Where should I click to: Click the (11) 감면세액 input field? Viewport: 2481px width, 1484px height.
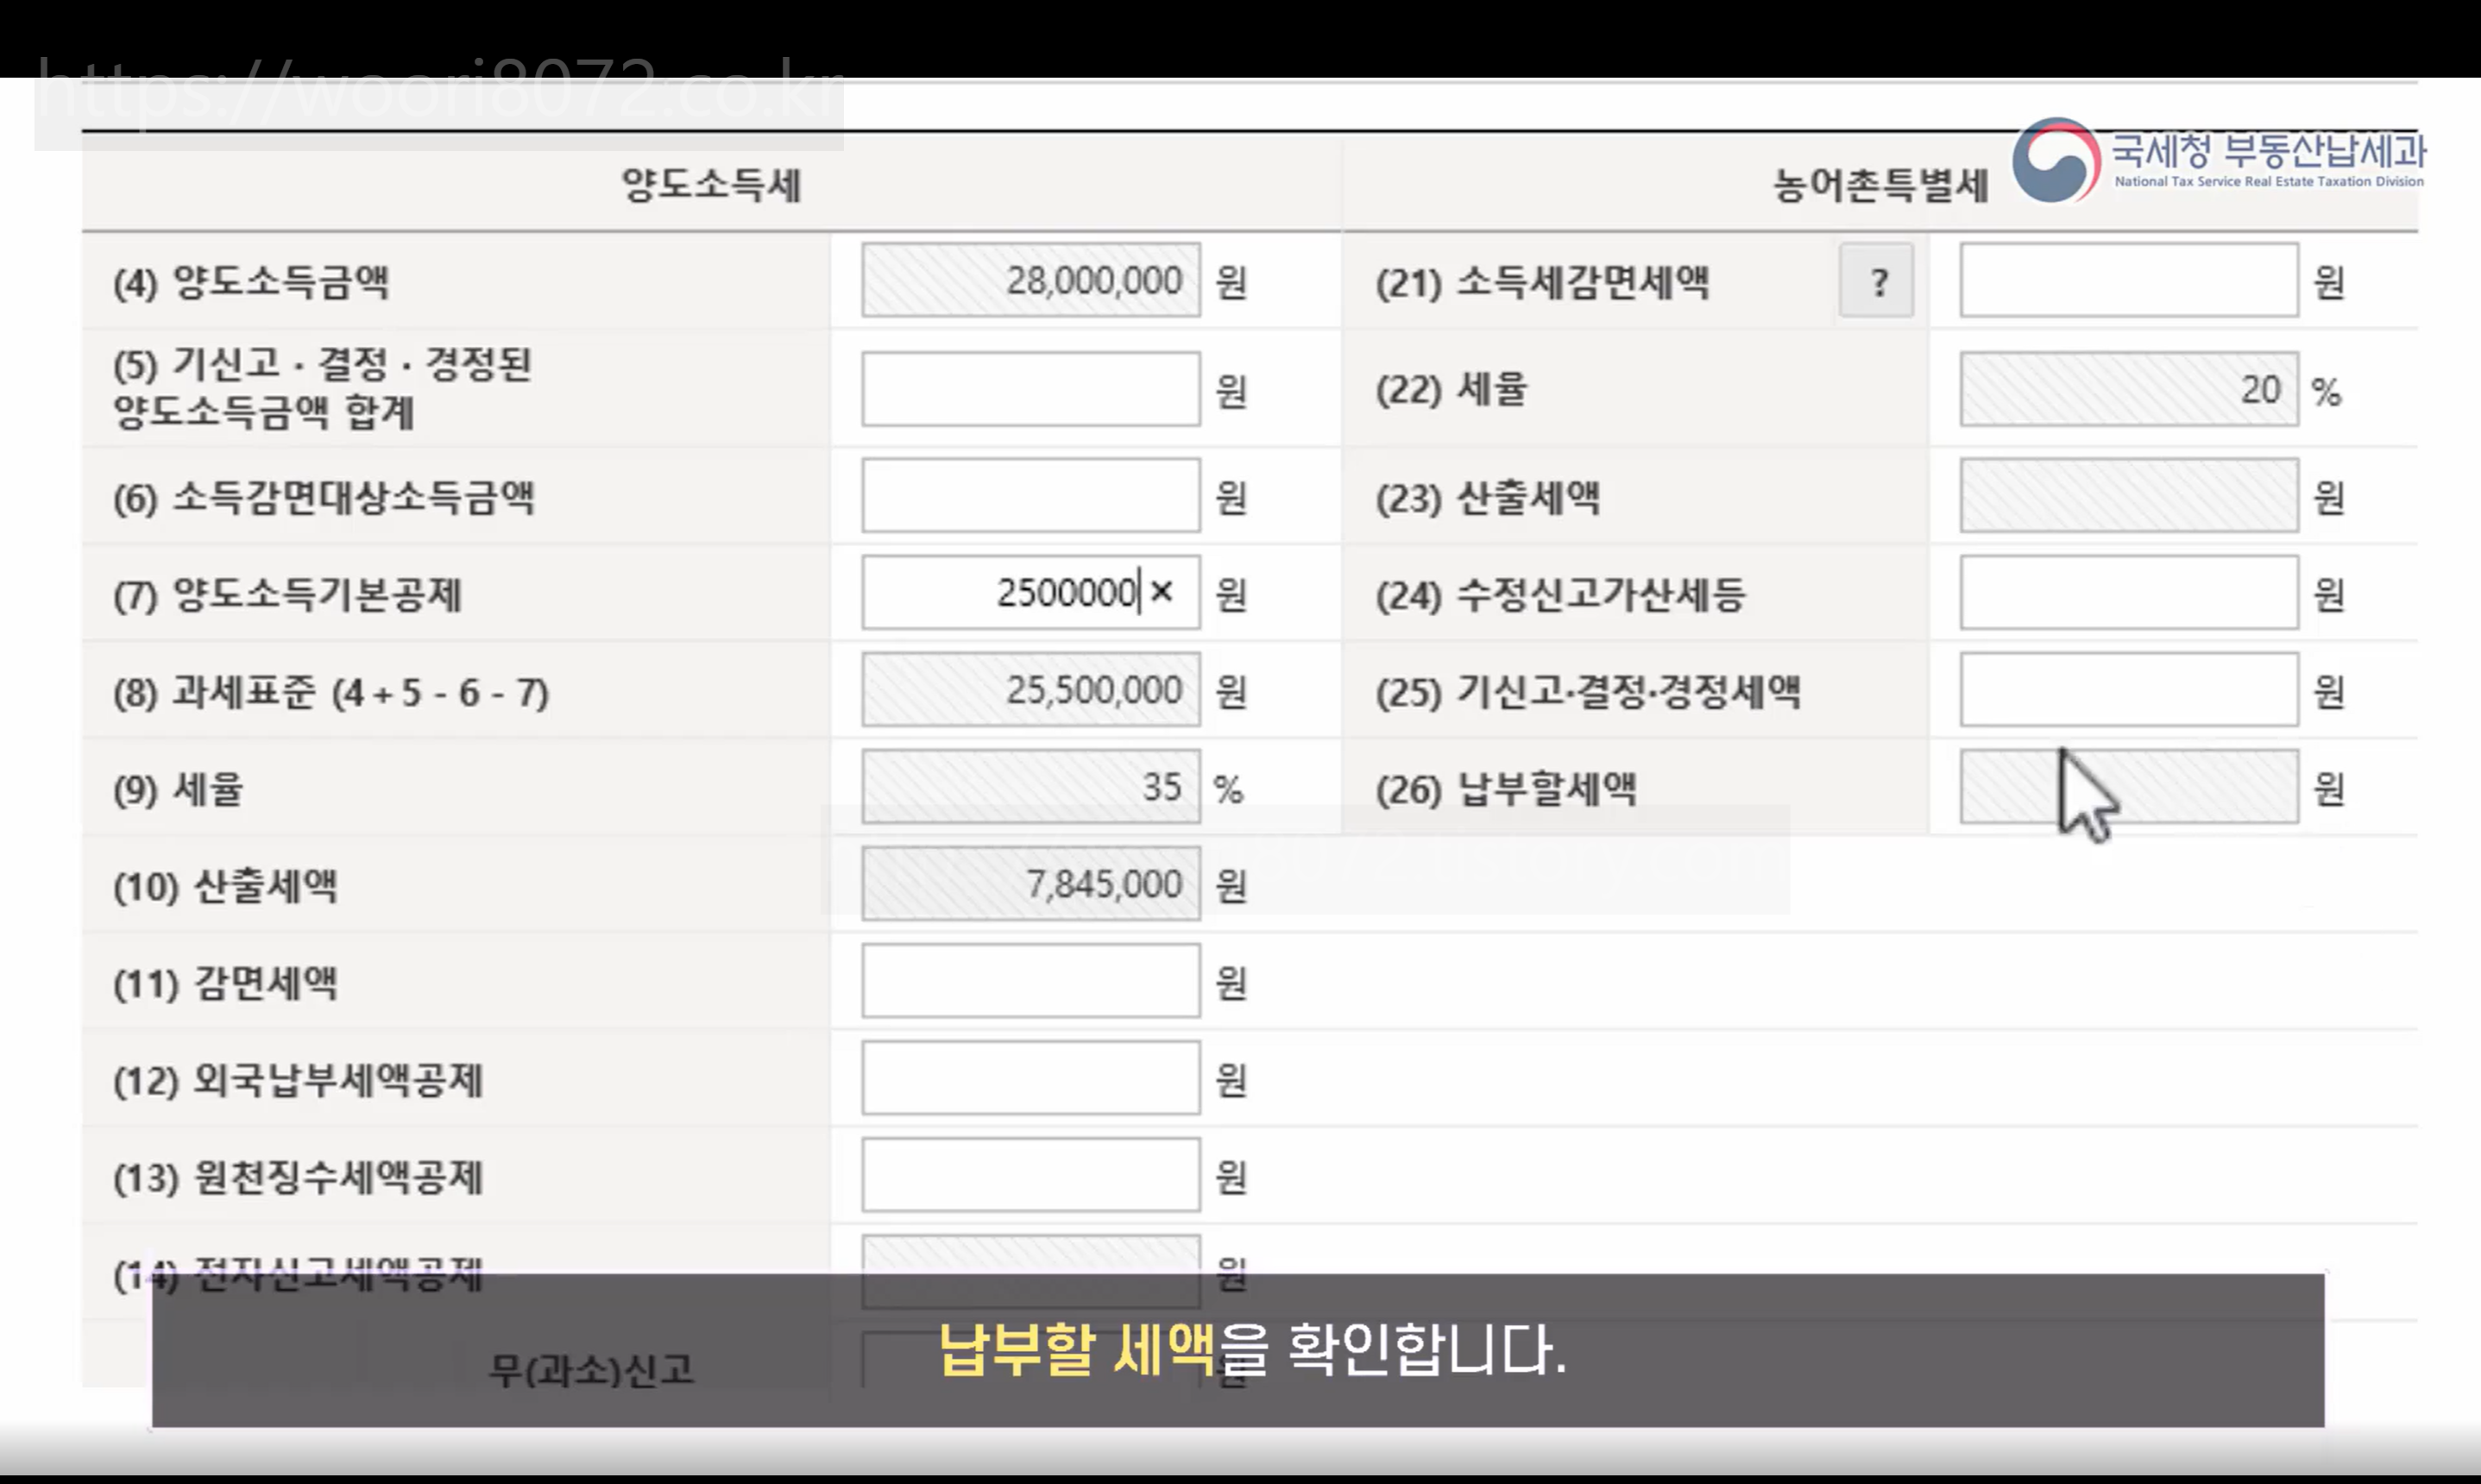(x=1030, y=981)
